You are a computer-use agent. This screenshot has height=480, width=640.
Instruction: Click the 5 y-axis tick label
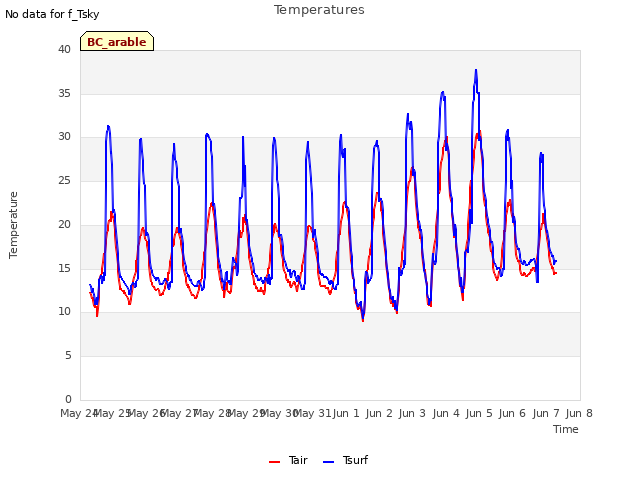pos(68,356)
